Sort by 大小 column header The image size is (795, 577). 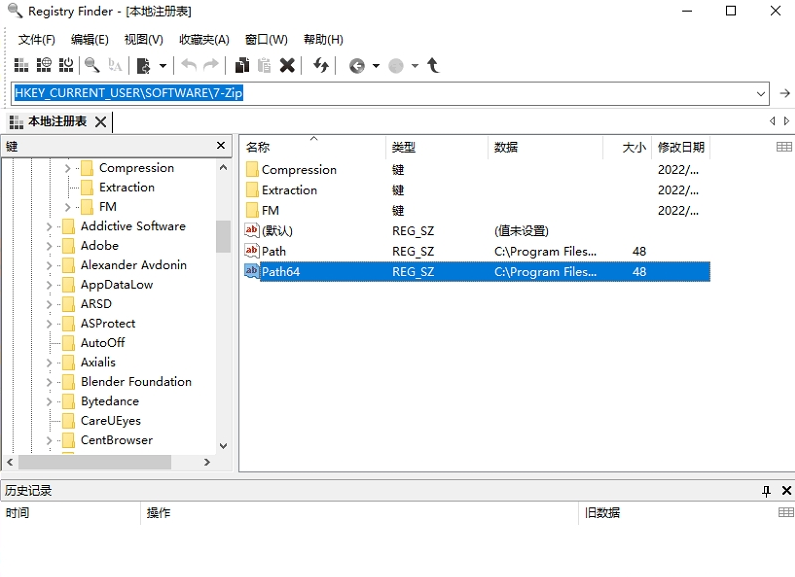[627, 148]
